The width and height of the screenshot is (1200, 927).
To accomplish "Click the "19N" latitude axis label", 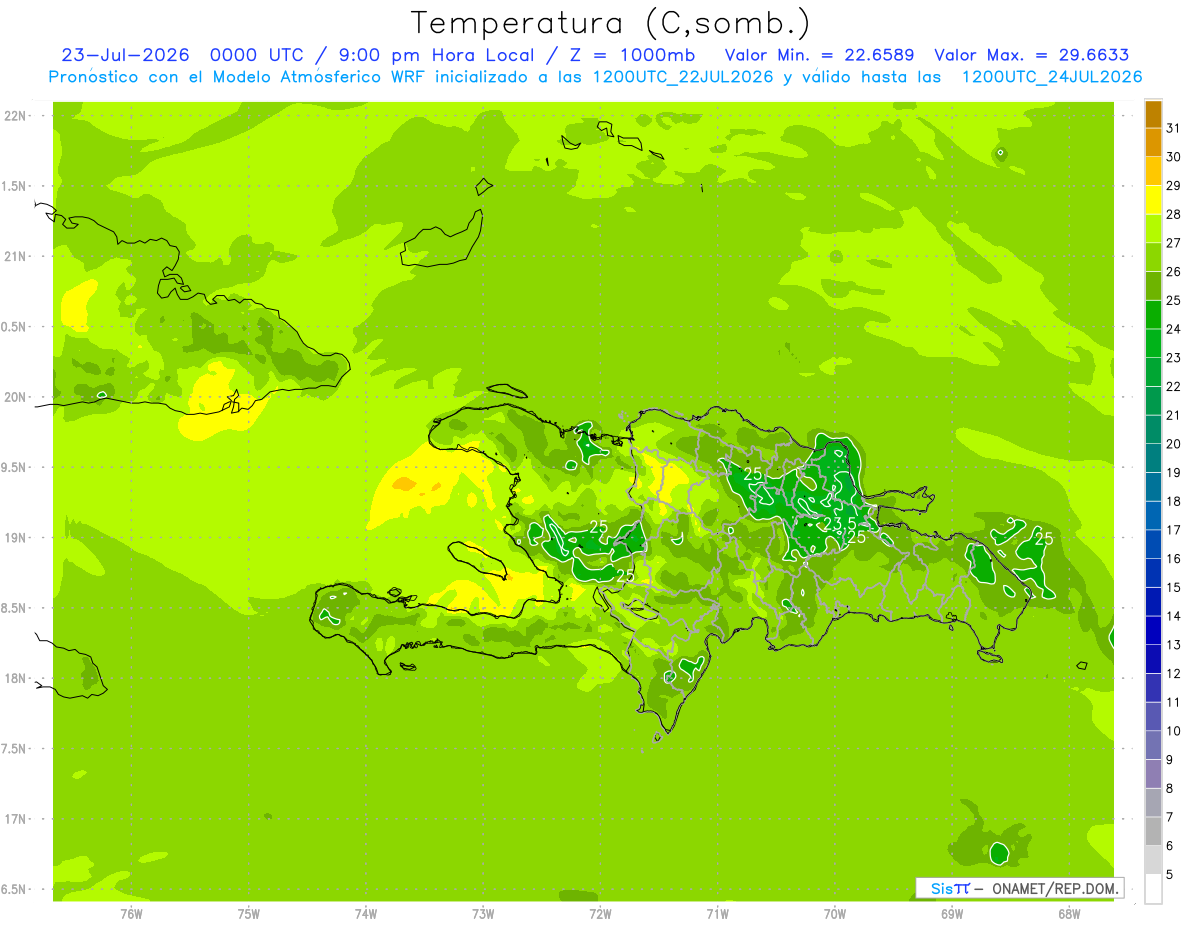I will tap(17, 538).
